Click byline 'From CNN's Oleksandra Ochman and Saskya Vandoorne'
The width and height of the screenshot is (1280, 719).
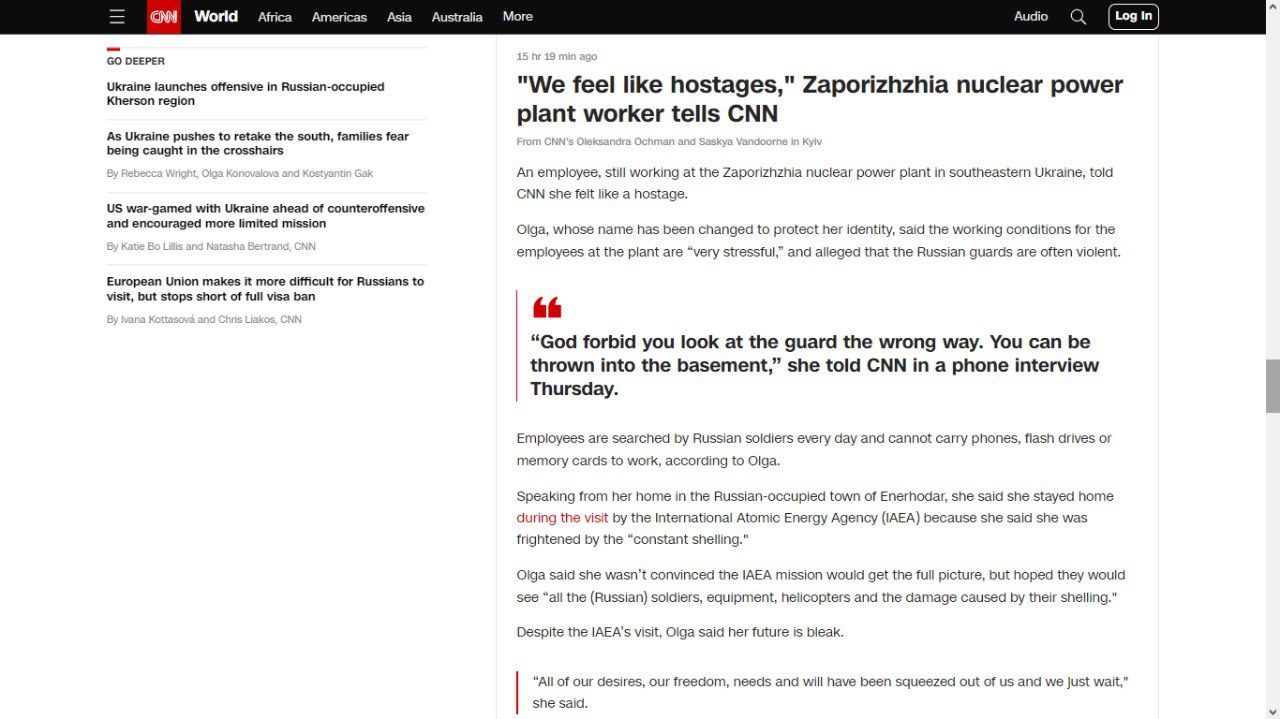point(669,142)
